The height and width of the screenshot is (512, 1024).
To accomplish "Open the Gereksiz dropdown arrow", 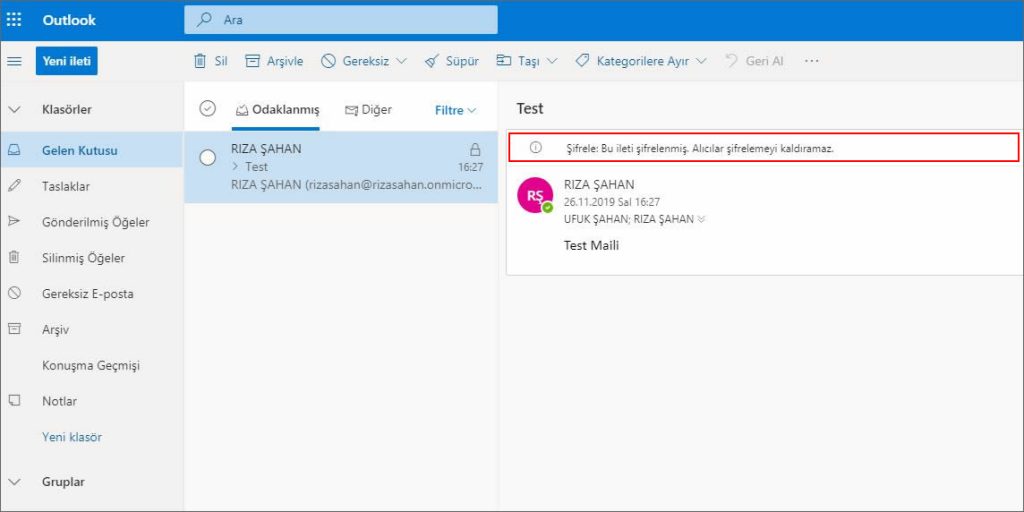I will pos(401,61).
